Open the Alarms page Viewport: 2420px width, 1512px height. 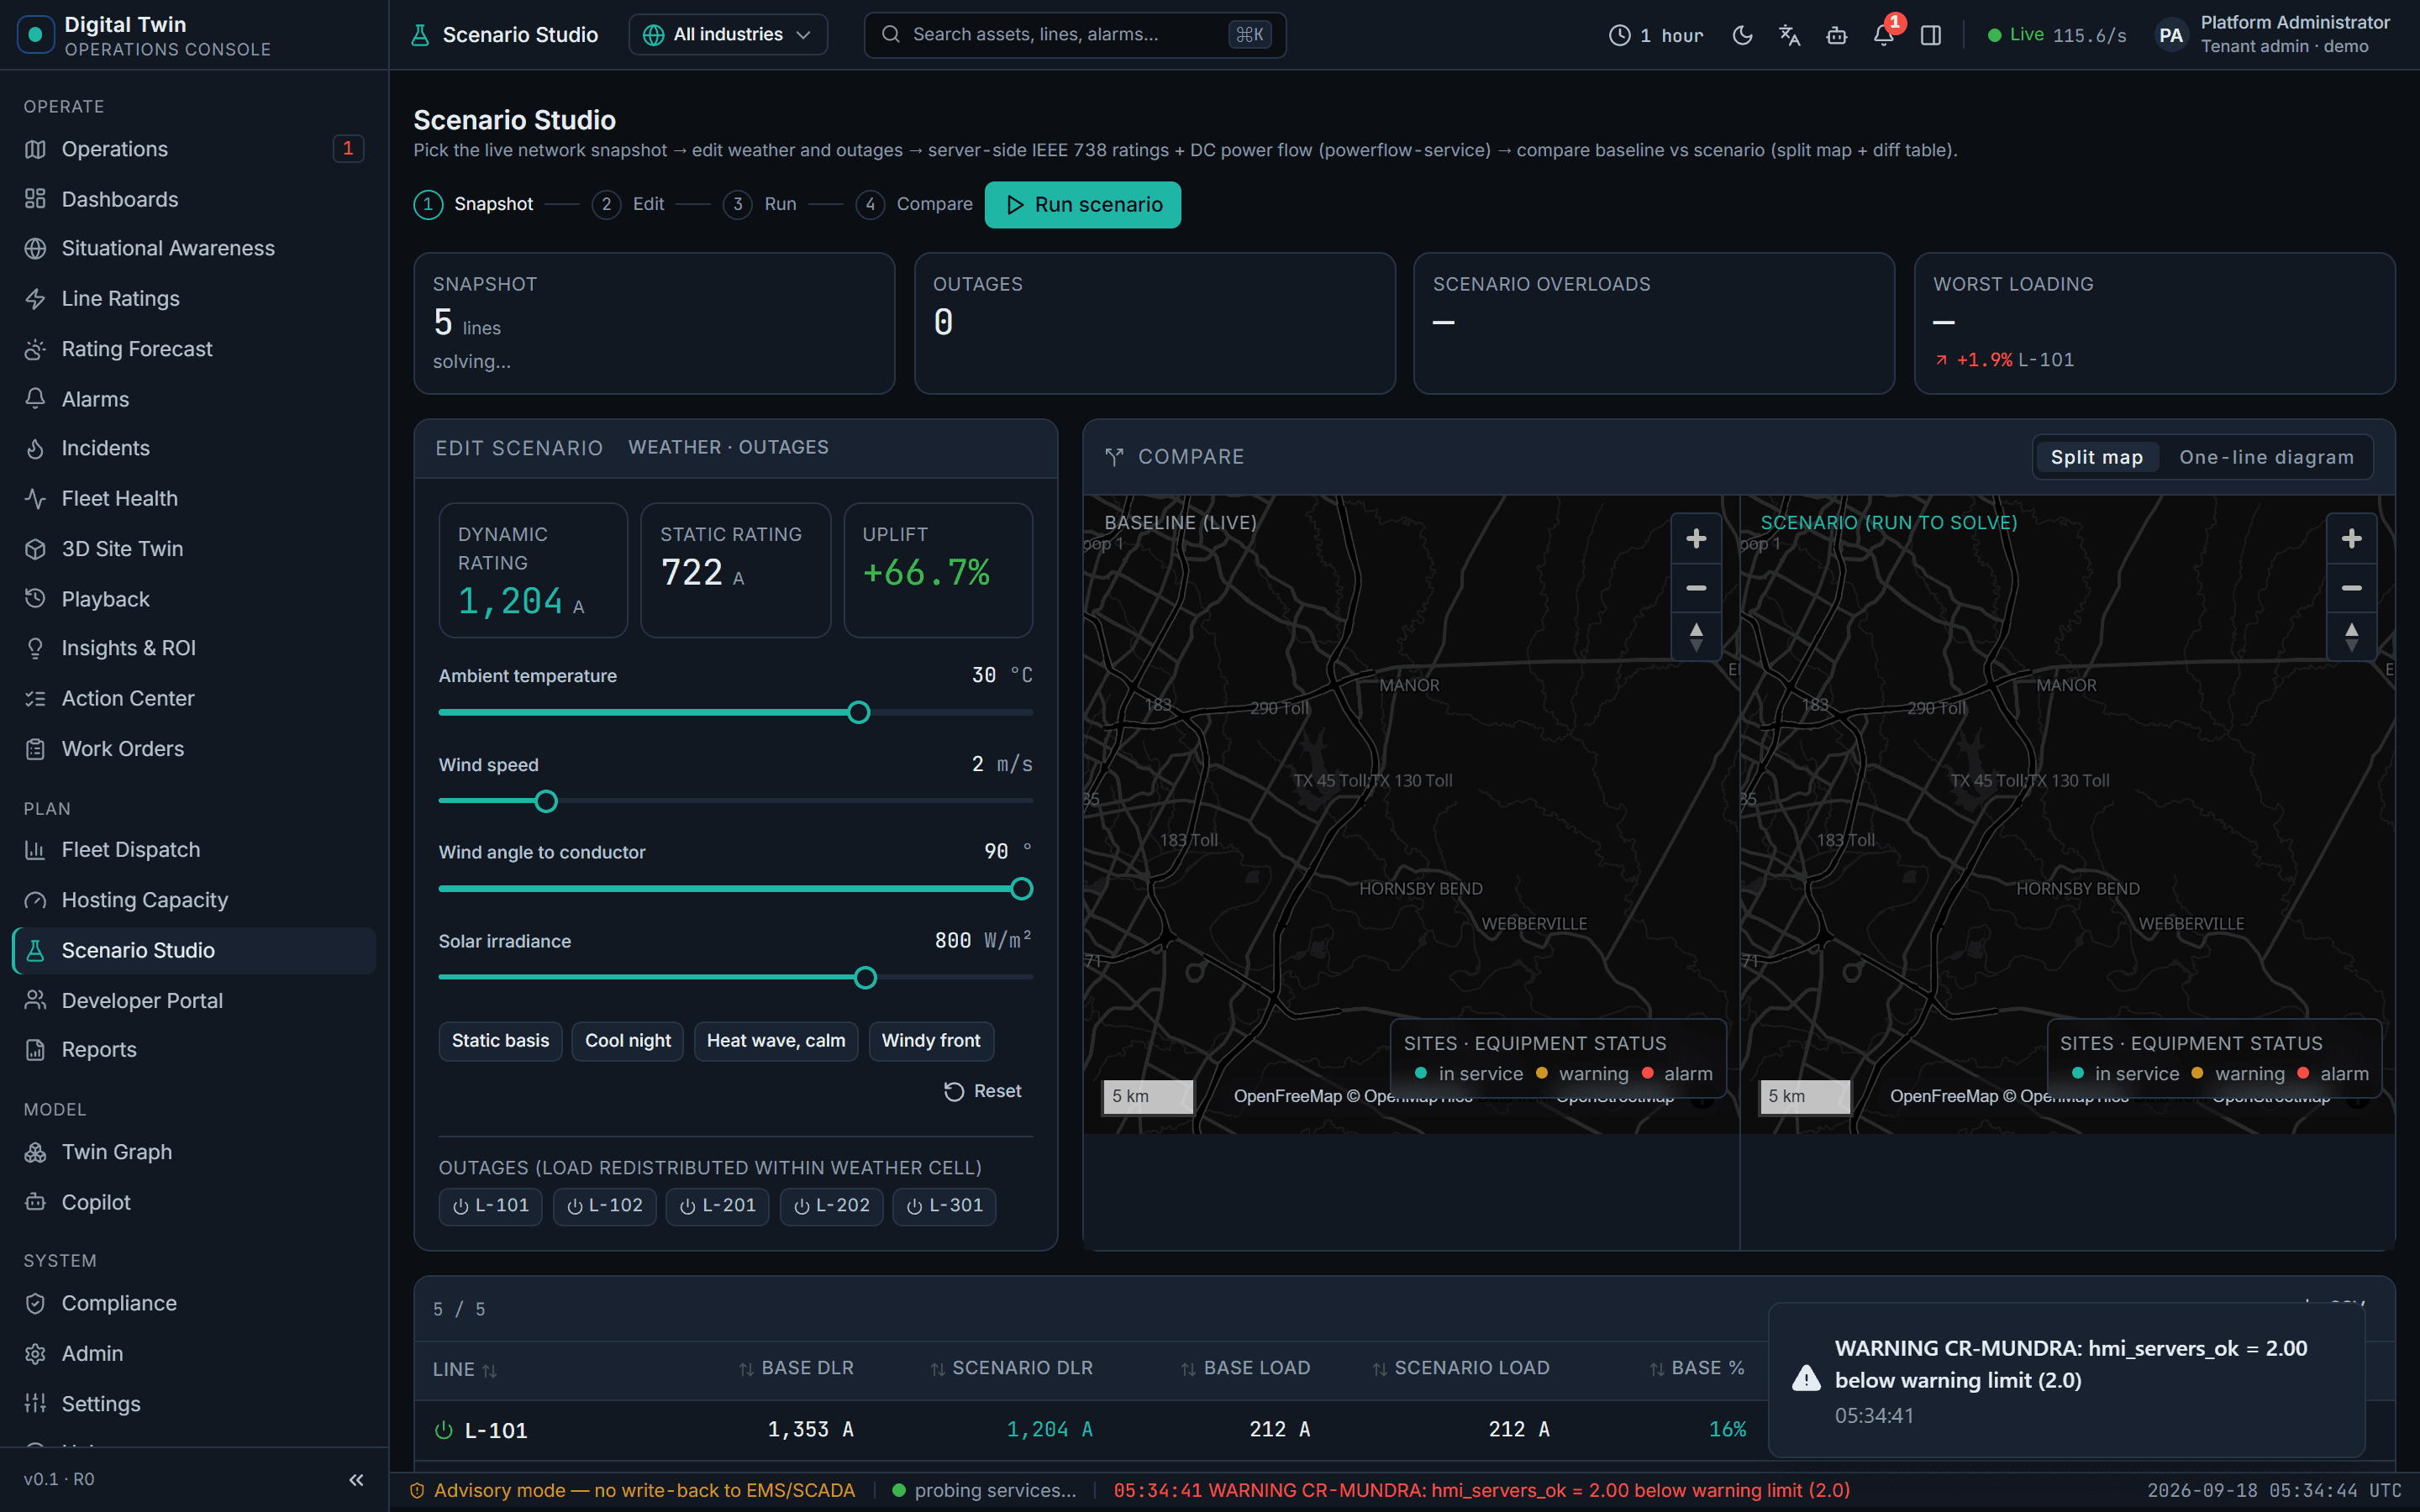point(194,399)
